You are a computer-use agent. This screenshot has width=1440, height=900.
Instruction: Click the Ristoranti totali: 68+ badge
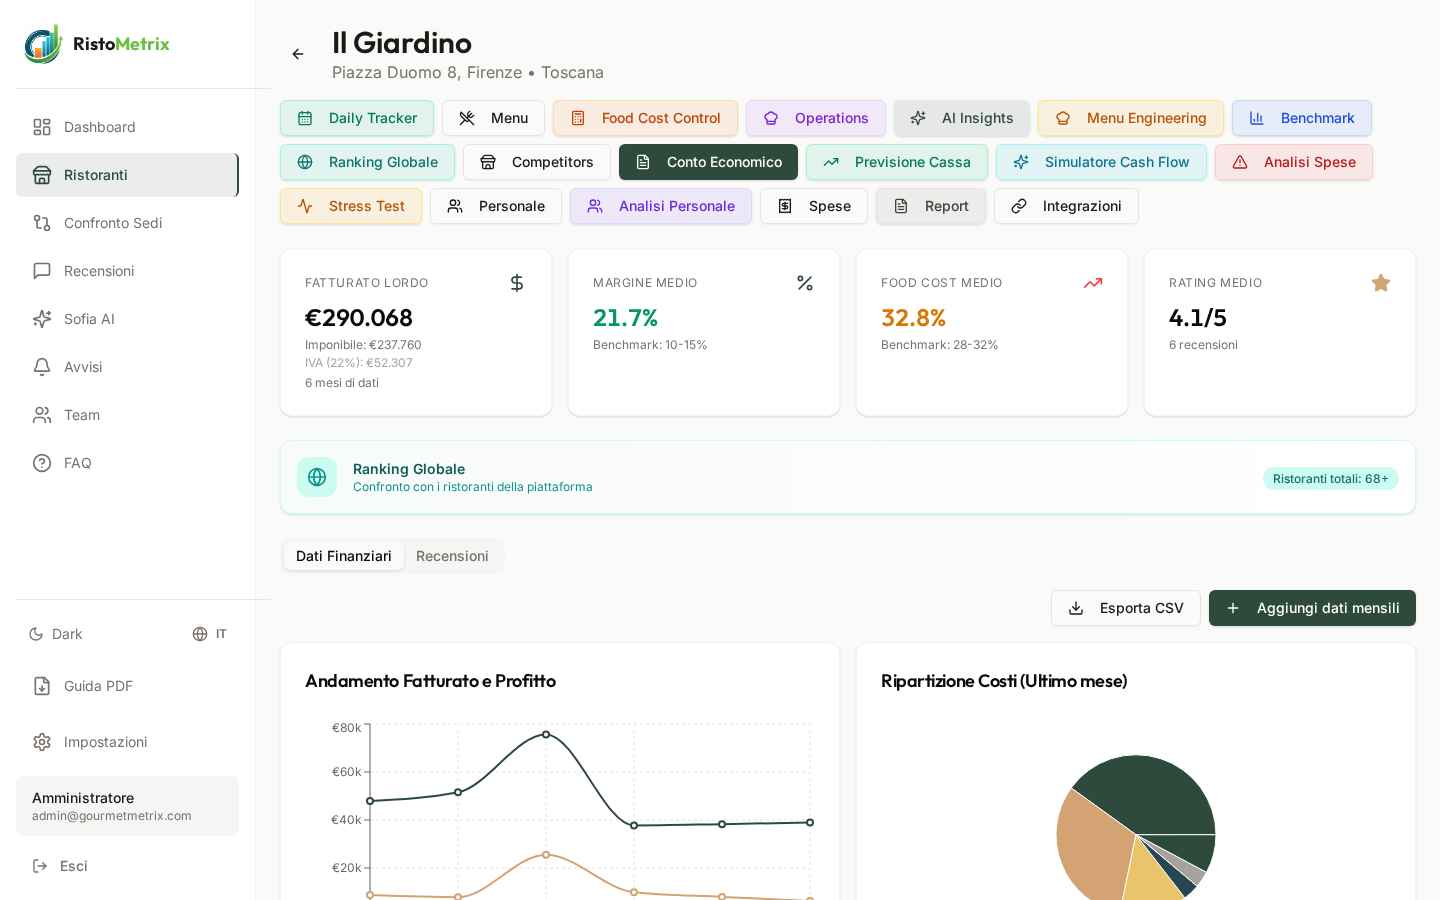point(1330,479)
